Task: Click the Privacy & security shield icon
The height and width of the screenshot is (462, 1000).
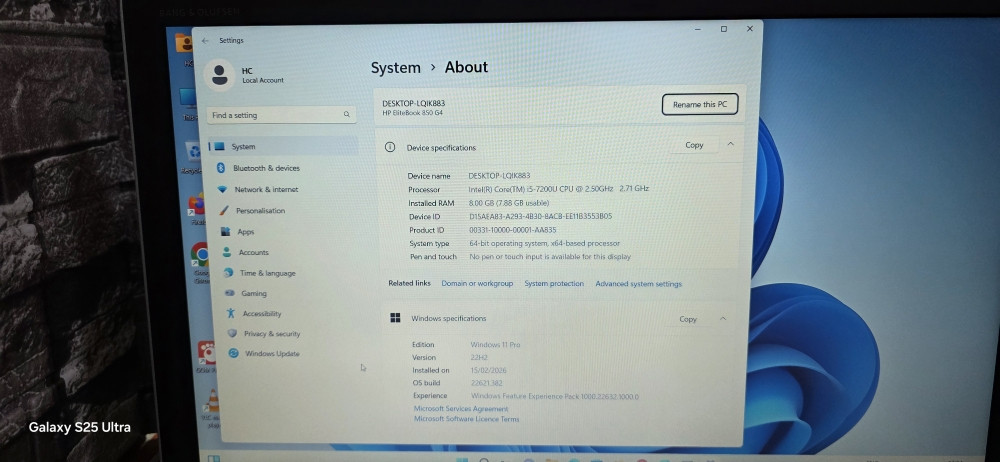Action: coord(232,333)
